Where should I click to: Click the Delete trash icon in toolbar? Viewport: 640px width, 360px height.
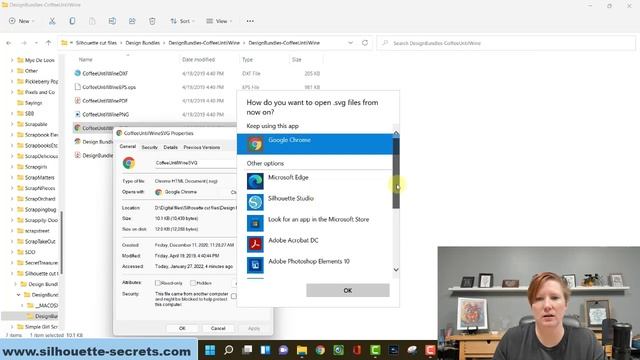(152, 21)
